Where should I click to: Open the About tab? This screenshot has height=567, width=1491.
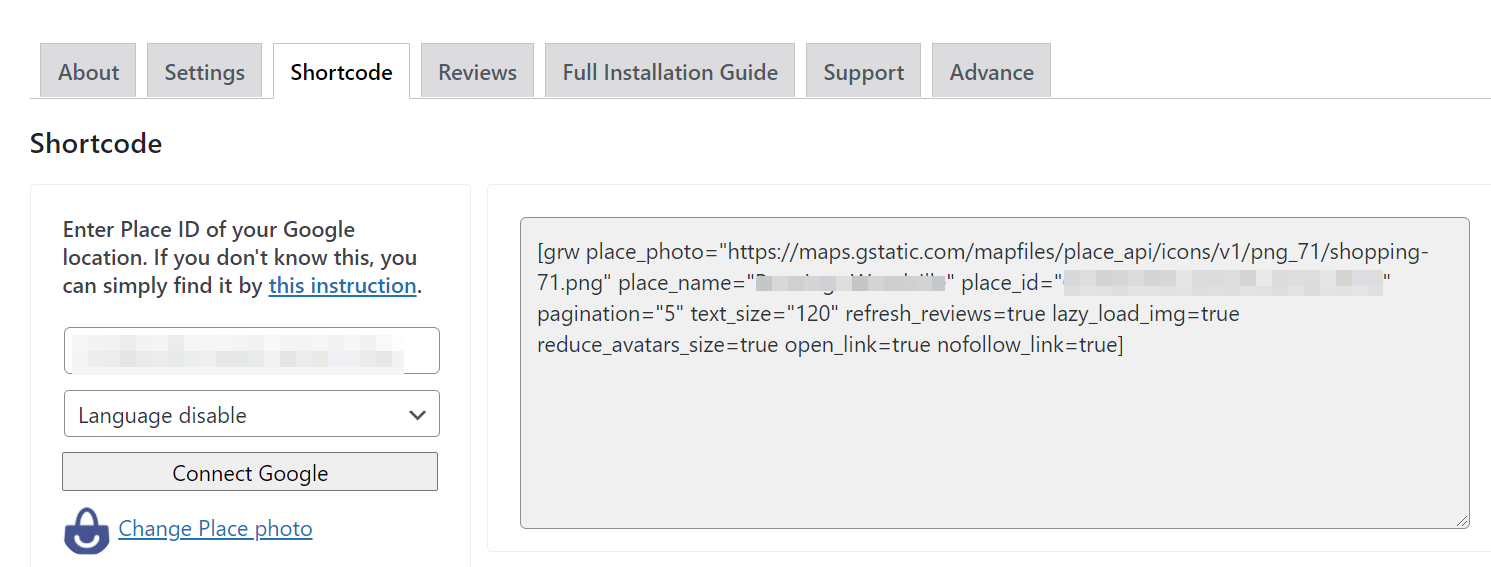point(88,72)
